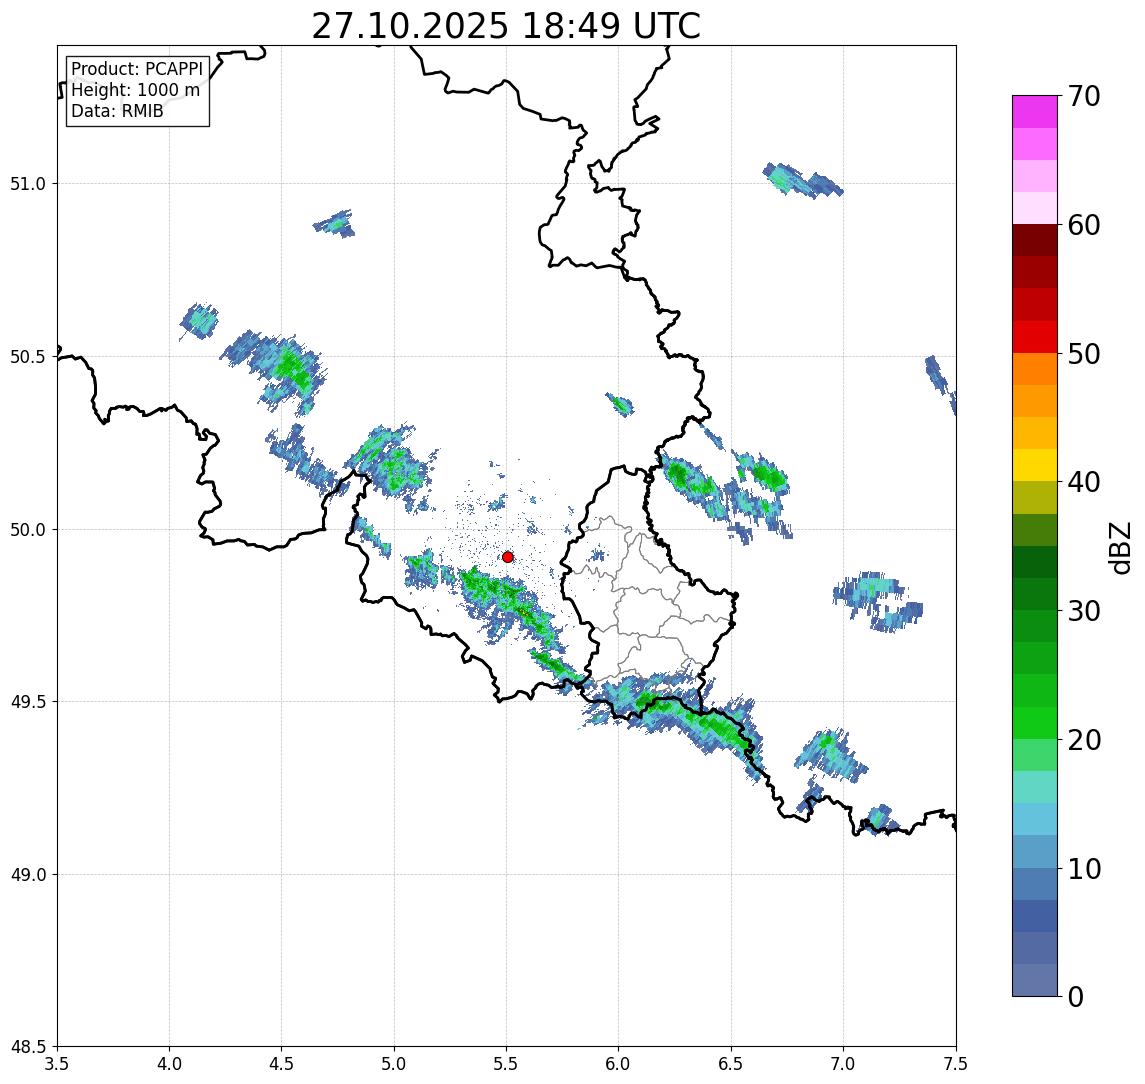Click the red radar location marker

[x=508, y=557]
